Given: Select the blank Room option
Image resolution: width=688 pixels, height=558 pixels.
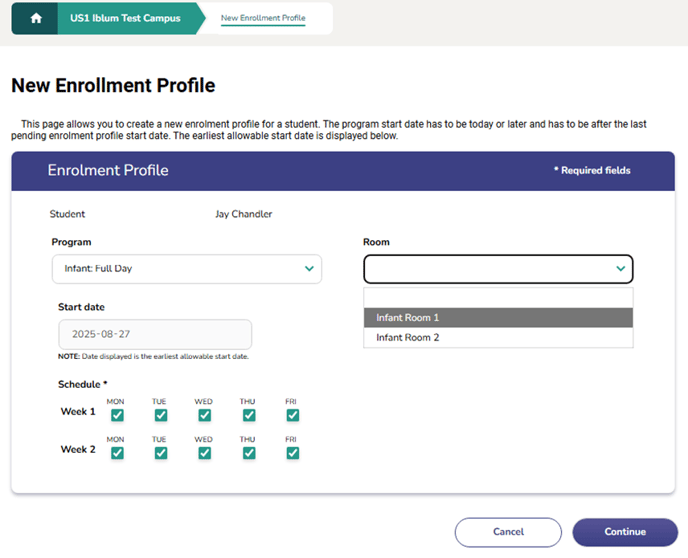Looking at the screenshot, I should (498, 298).
